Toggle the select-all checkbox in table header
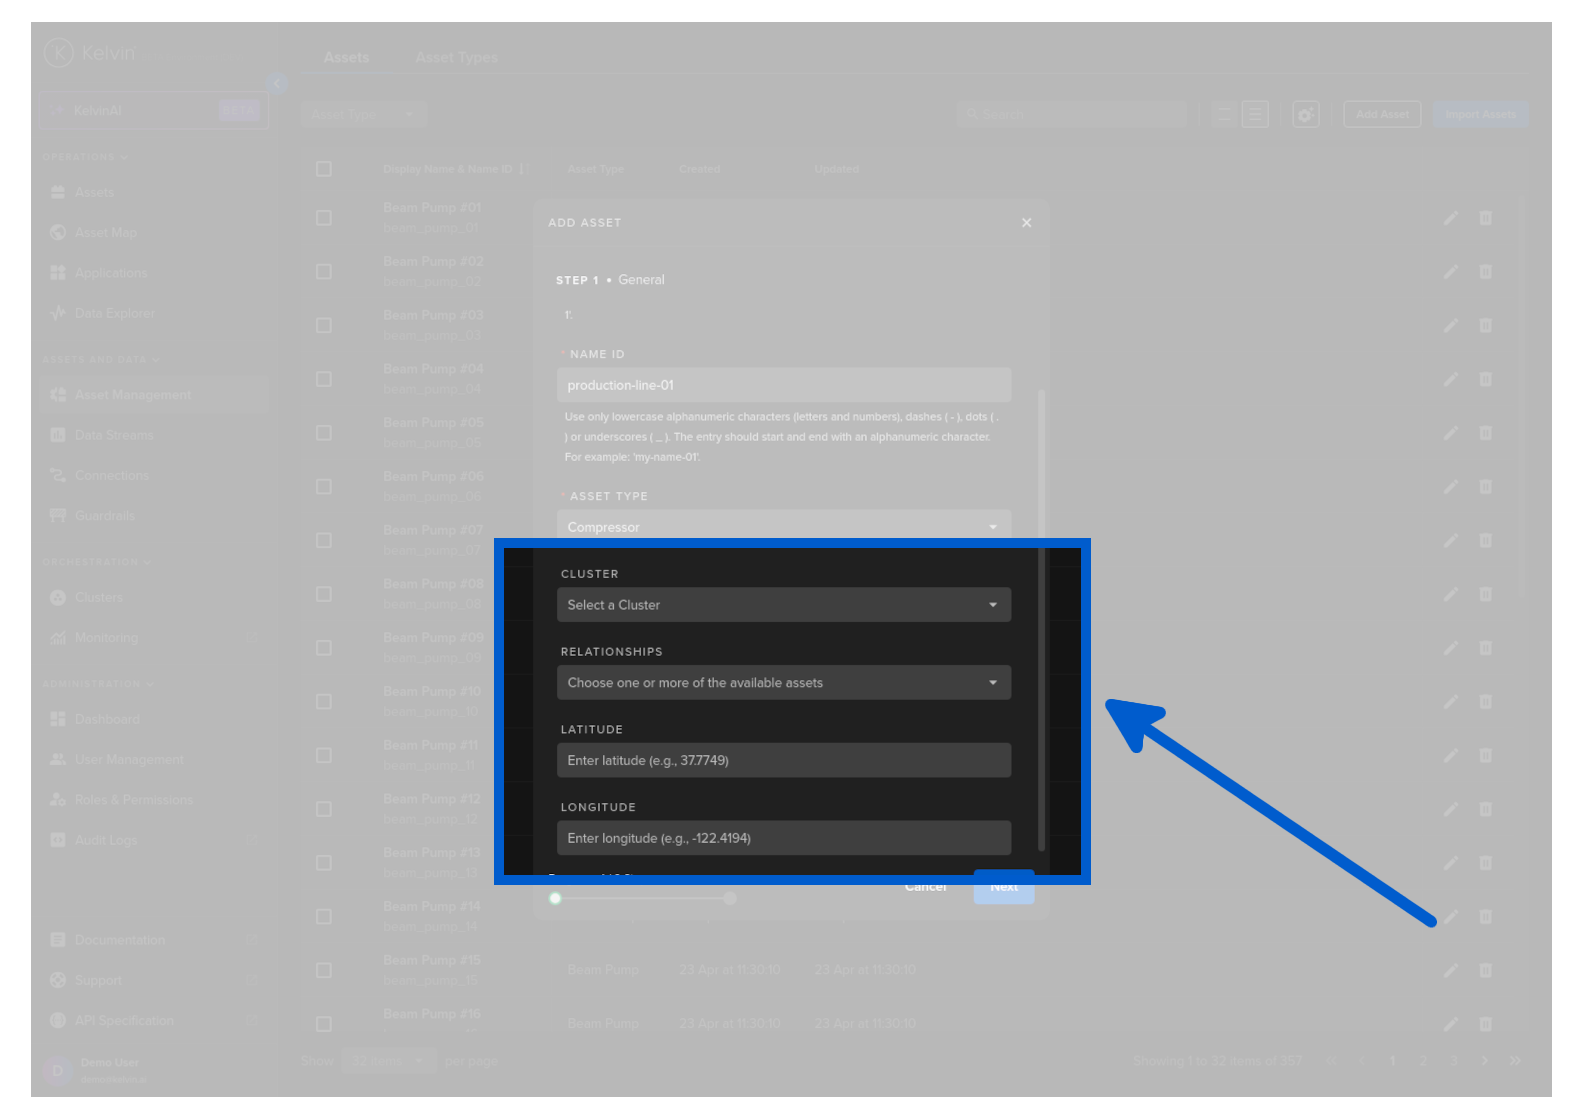Screen dimensions: 1584x1120 [x=324, y=169]
